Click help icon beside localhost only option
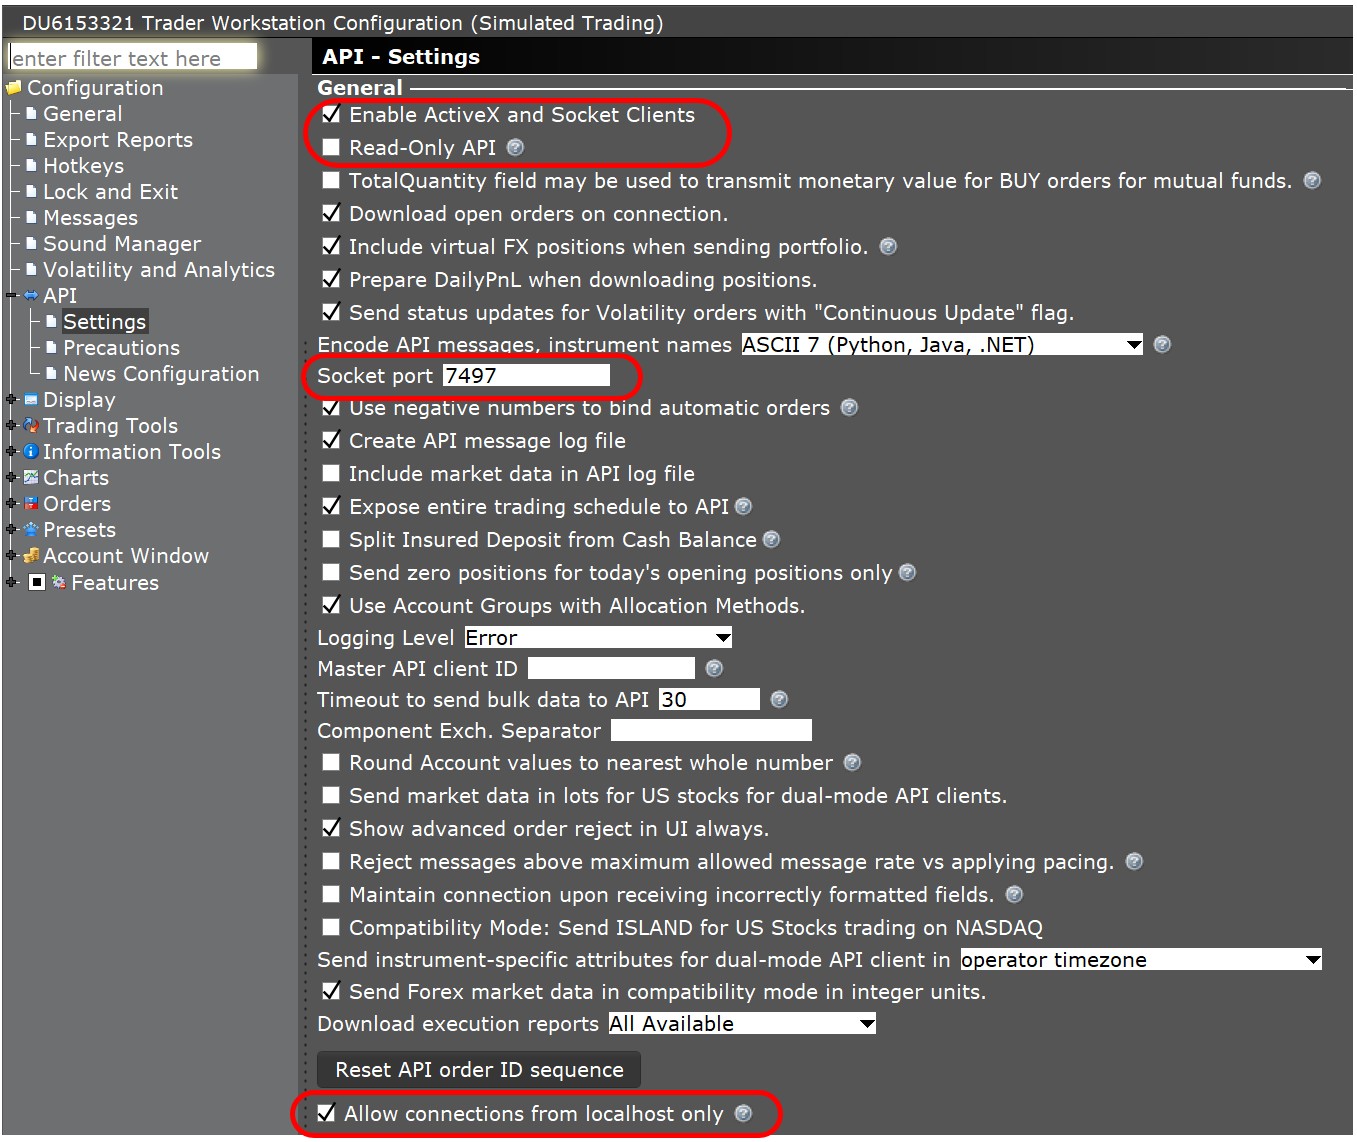The height and width of the screenshot is (1142, 1357). 743,1114
